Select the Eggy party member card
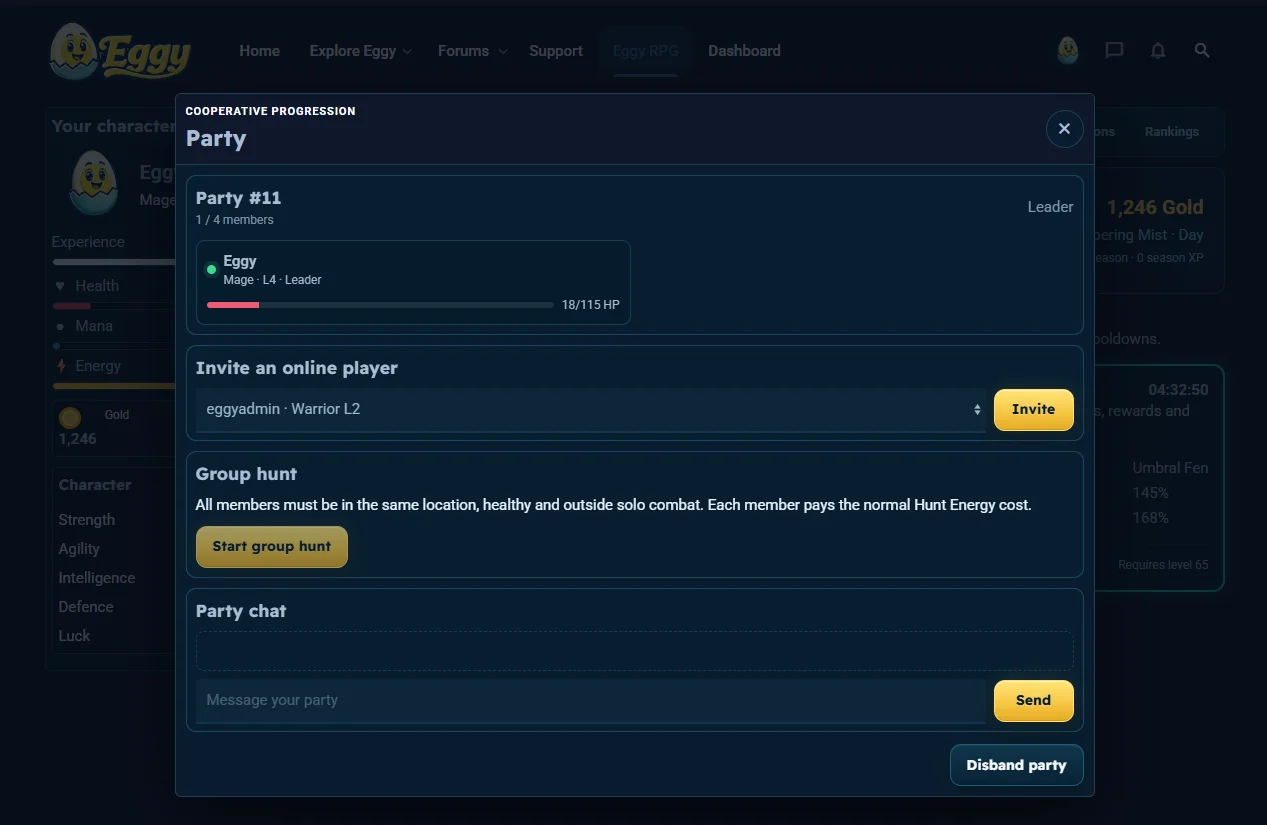Viewport: 1267px width, 825px height. point(413,283)
